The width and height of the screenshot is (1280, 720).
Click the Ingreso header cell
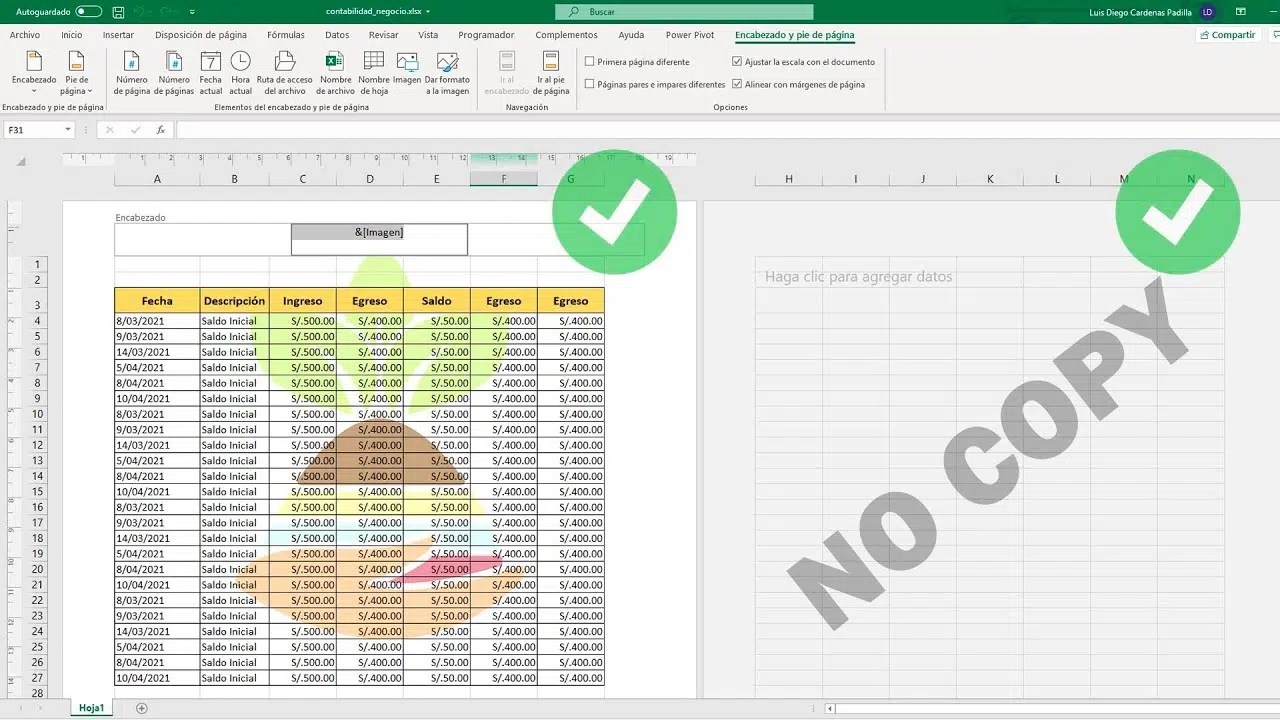[303, 301]
